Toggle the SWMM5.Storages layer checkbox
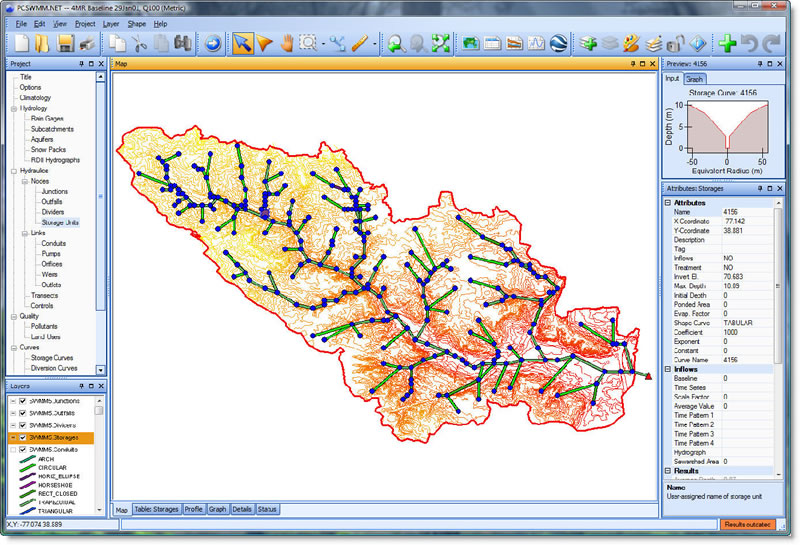 [x=24, y=437]
